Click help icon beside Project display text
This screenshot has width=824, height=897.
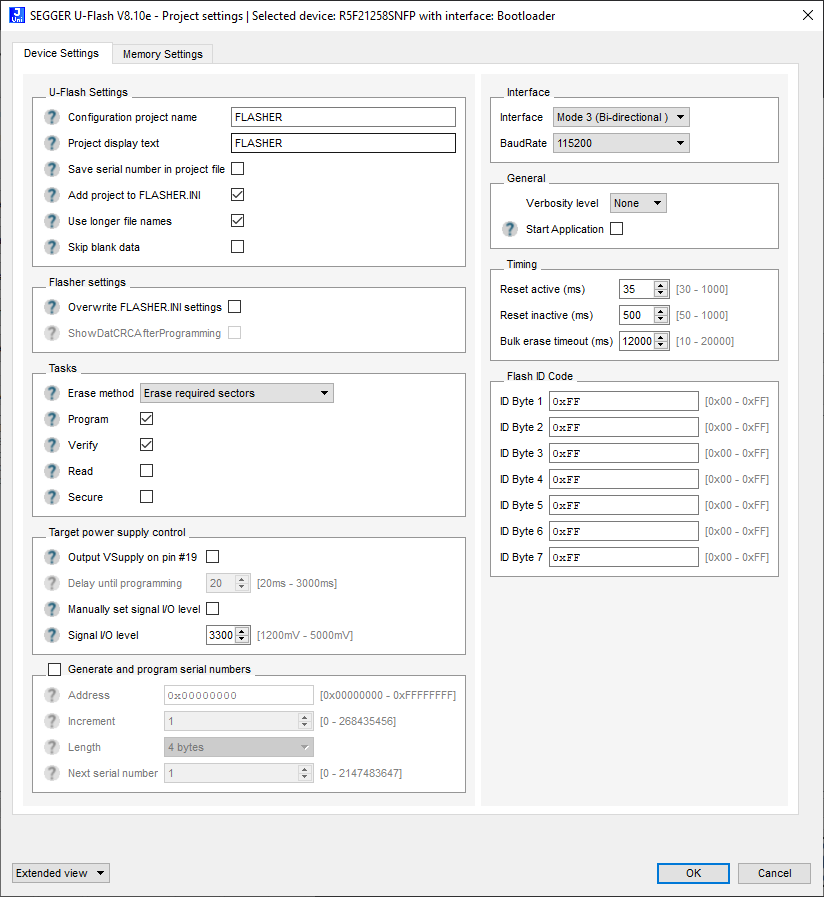point(52,143)
